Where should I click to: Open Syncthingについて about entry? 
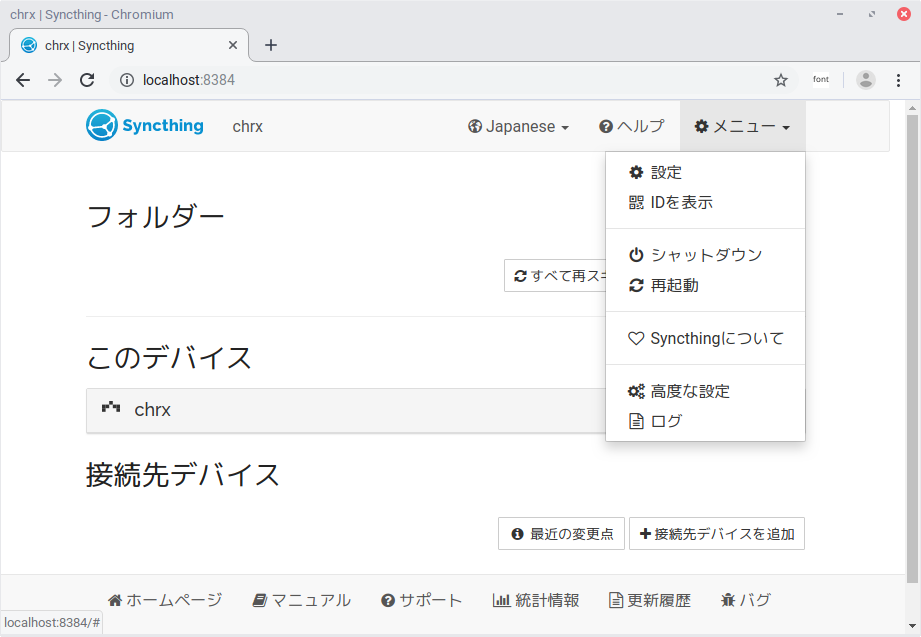pyautogui.click(x=715, y=339)
